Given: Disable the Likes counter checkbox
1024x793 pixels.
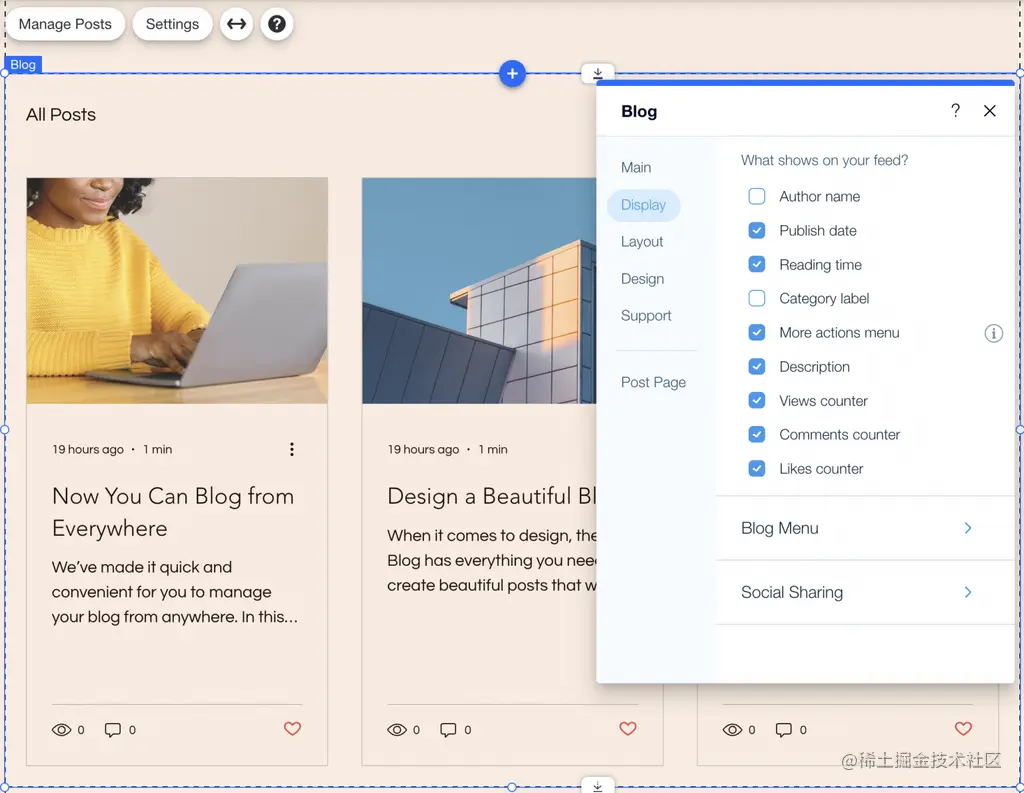Looking at the screenshot, I should point(757,468).
